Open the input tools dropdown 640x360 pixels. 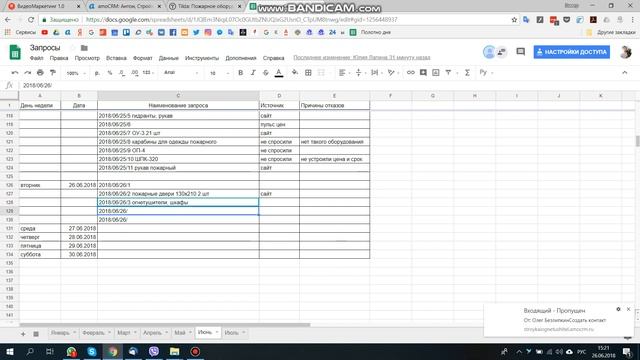click(486, 73)
